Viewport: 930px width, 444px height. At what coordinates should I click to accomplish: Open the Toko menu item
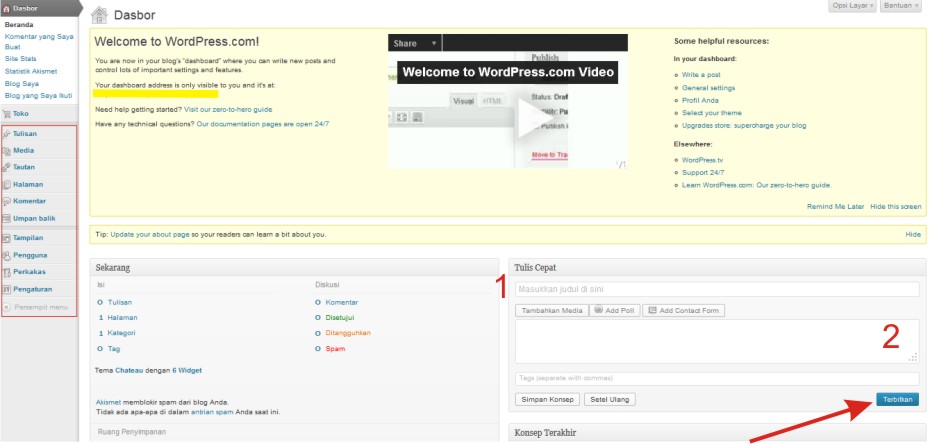coord(21,113)
